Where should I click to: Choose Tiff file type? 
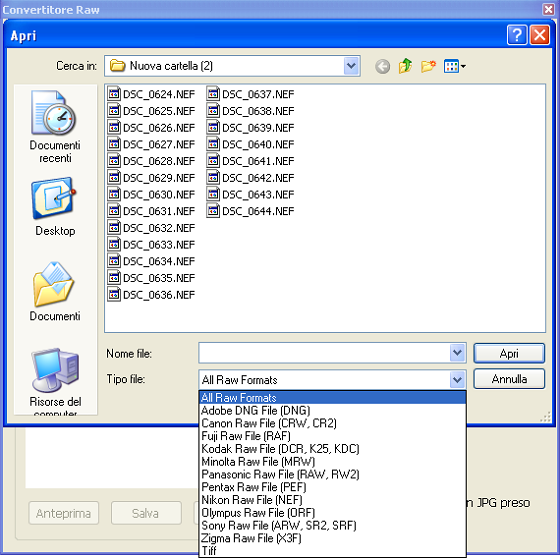point(332,550)
